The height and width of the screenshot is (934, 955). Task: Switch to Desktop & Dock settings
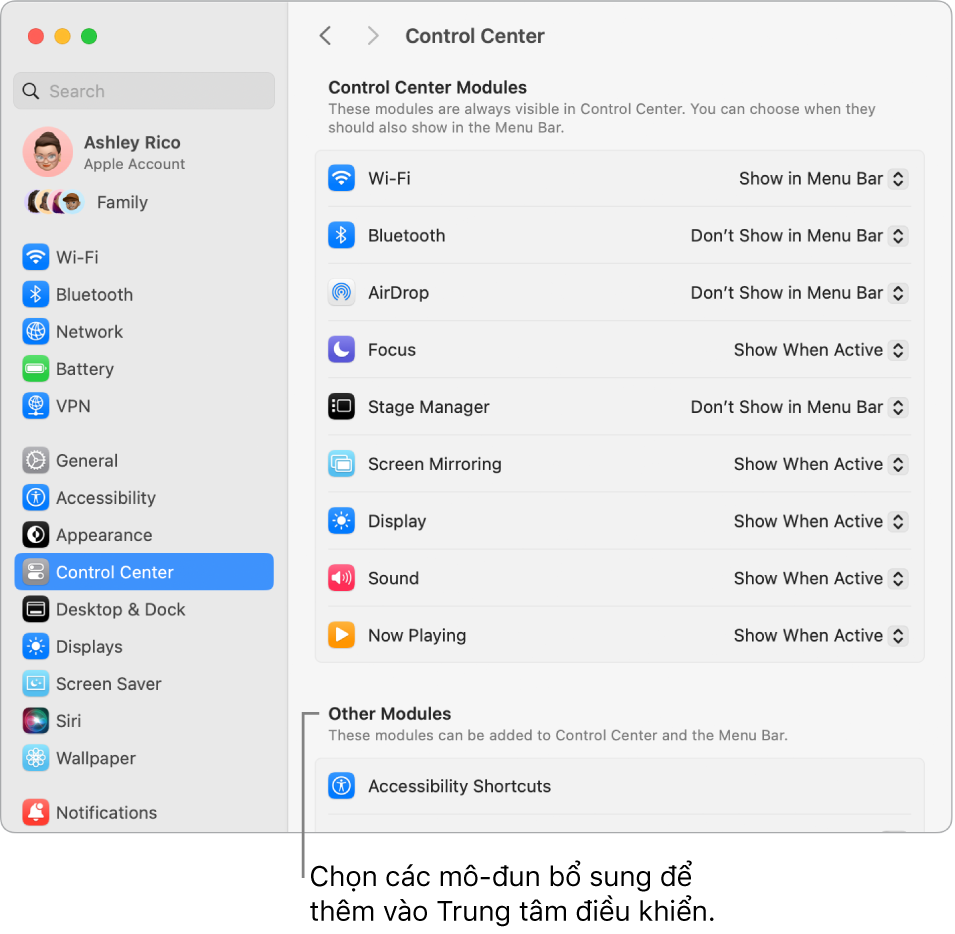(x=144, y=609)
